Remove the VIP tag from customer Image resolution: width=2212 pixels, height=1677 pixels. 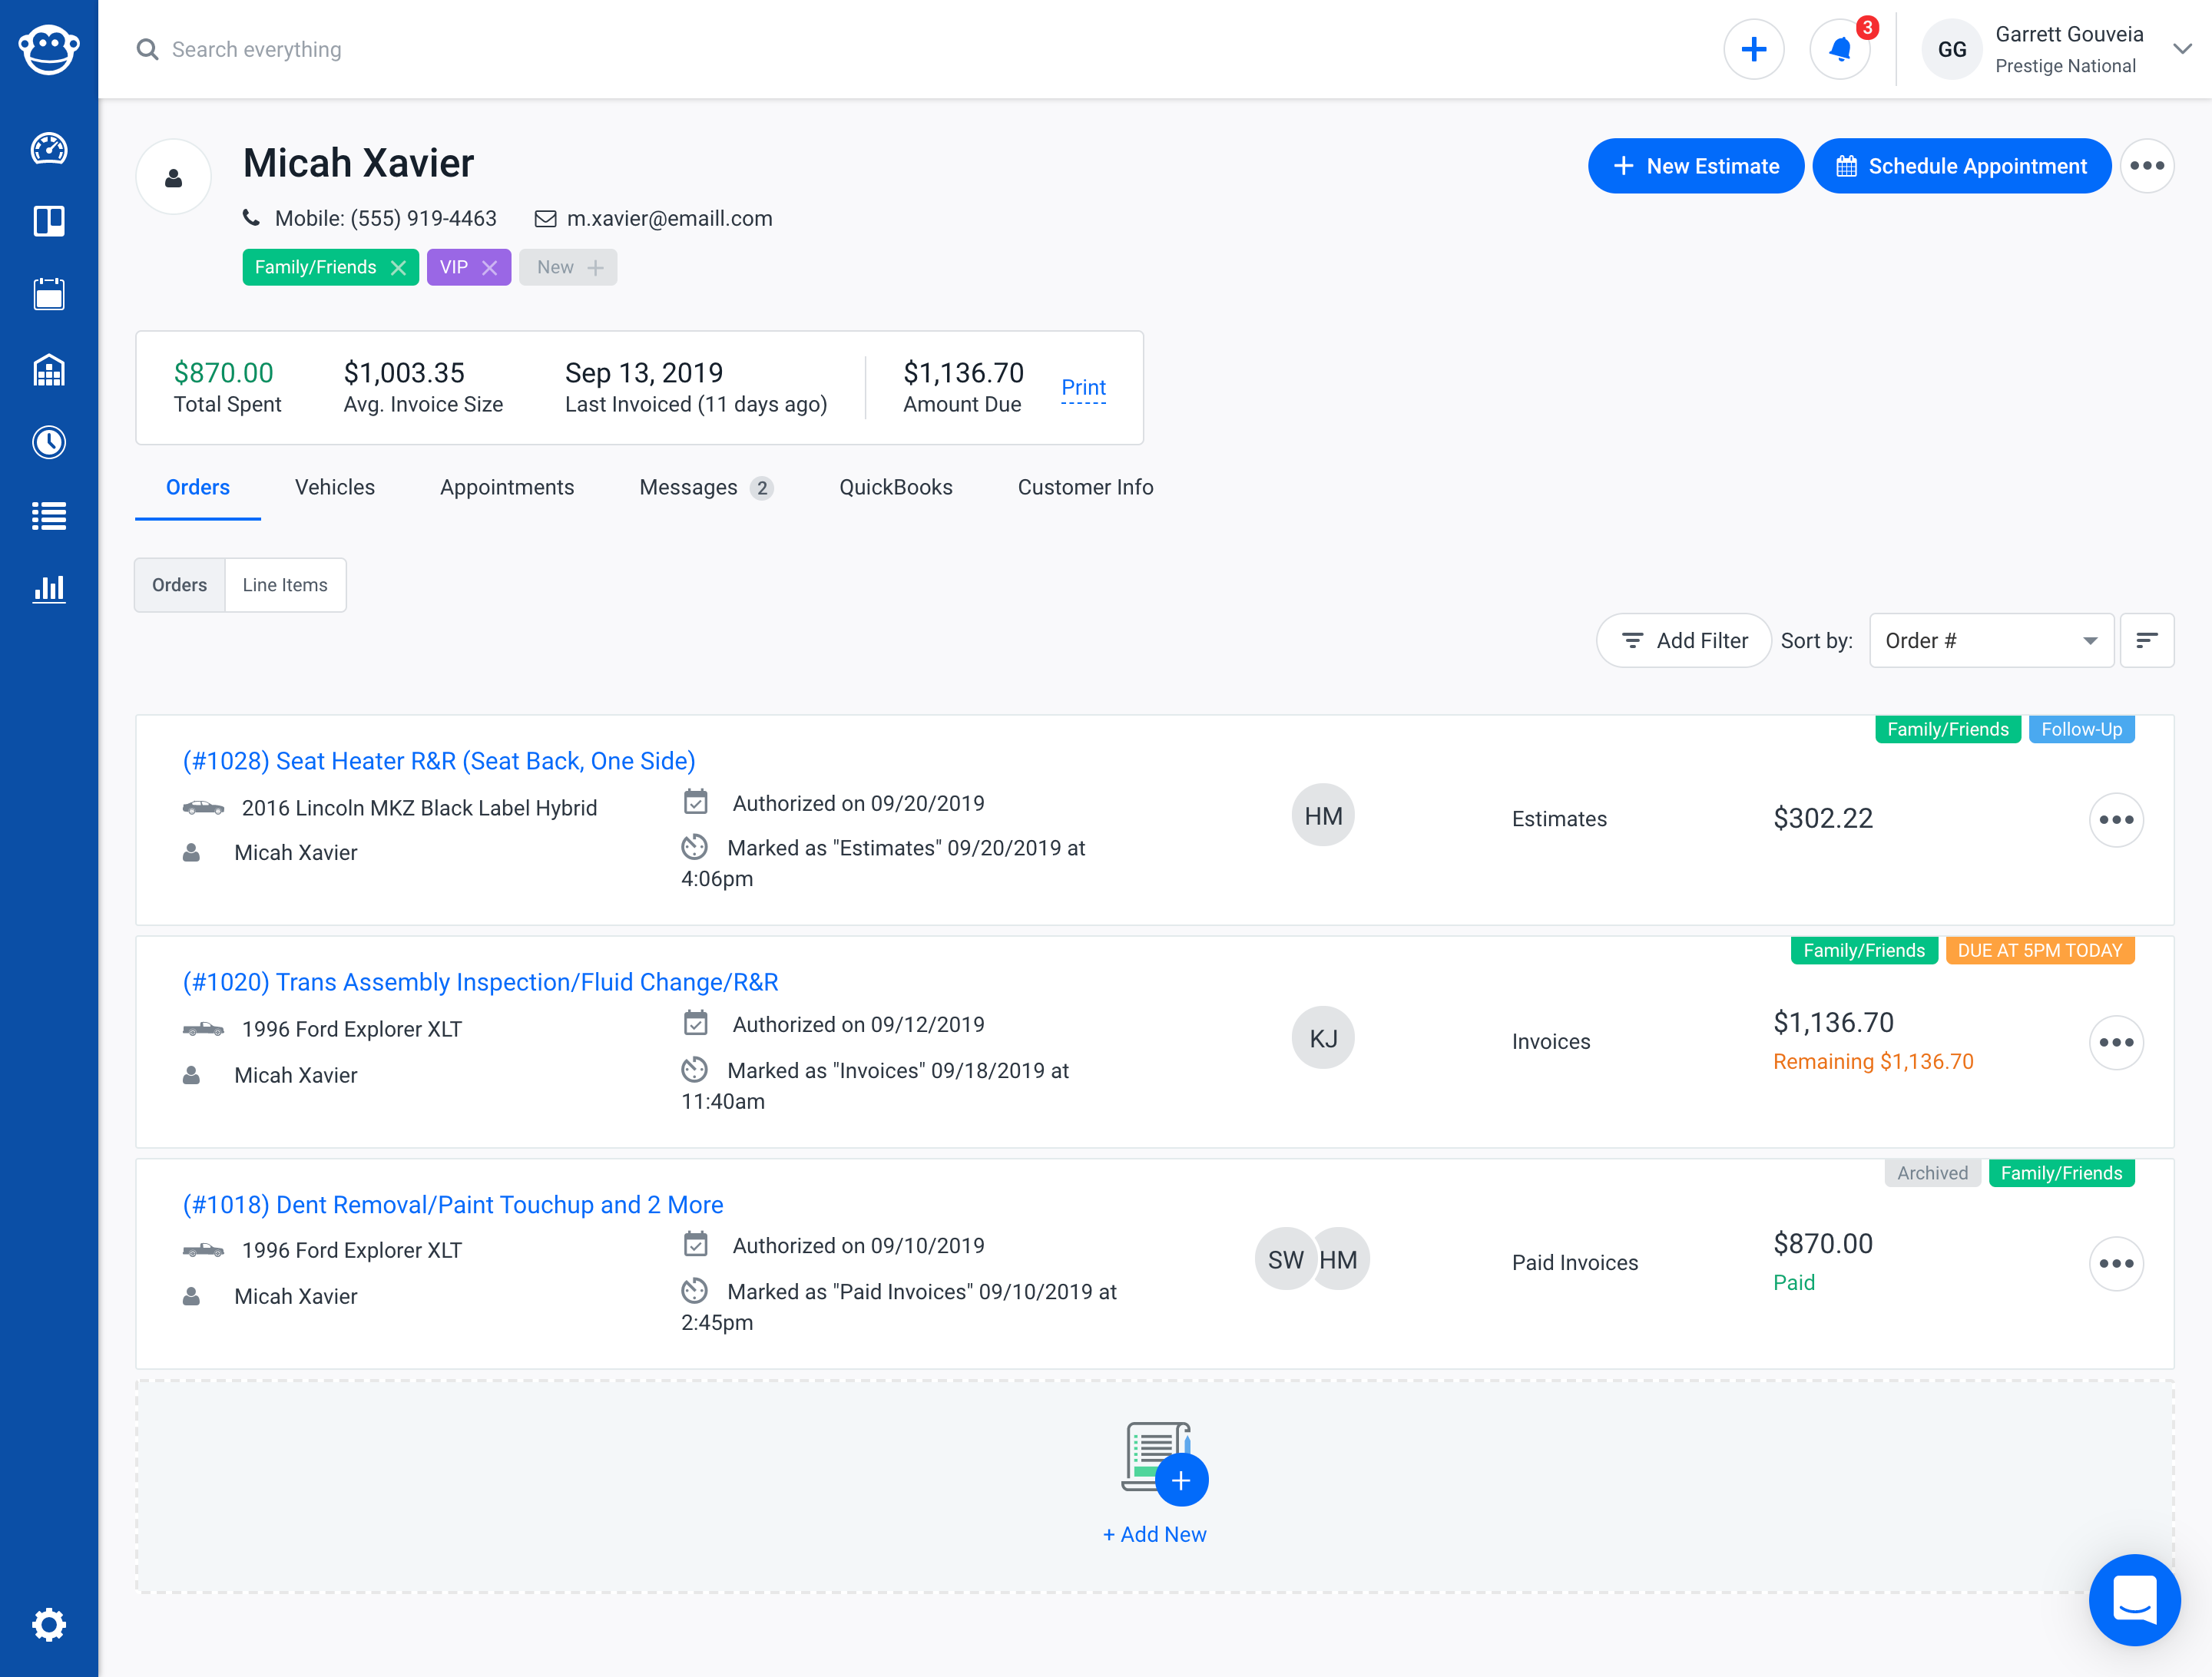coord(490,268)
